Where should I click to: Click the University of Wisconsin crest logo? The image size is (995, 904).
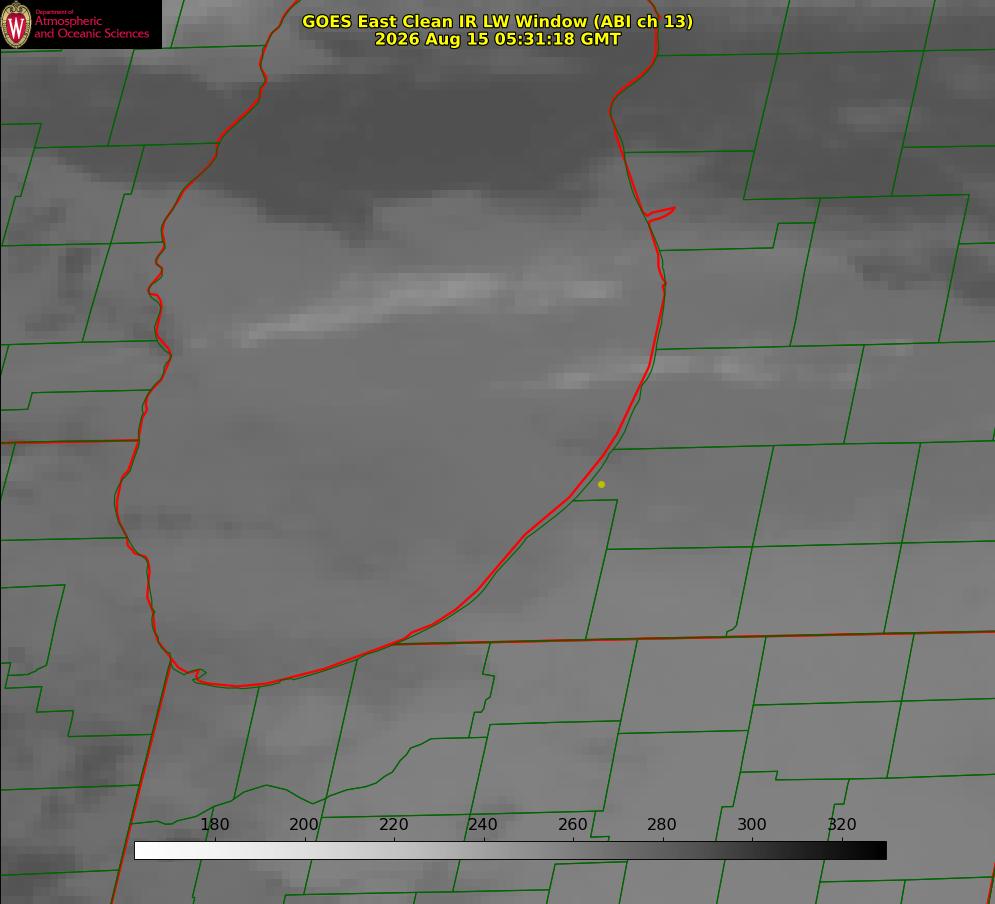pos(16,24)
